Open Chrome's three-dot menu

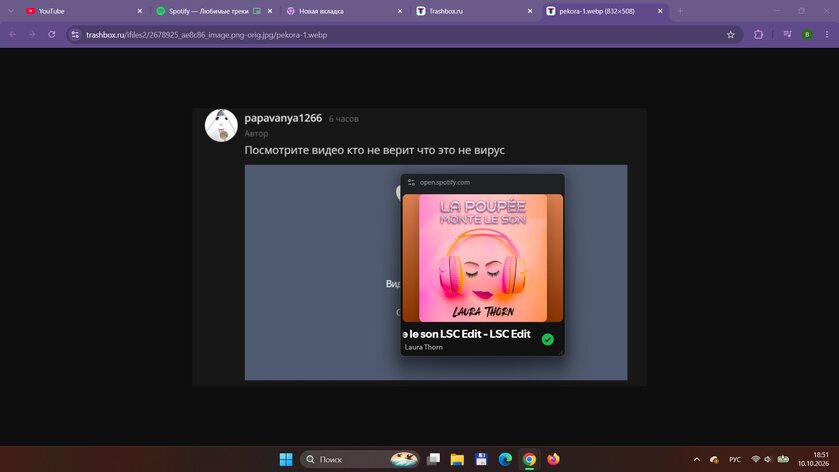(x=827, y=35)
